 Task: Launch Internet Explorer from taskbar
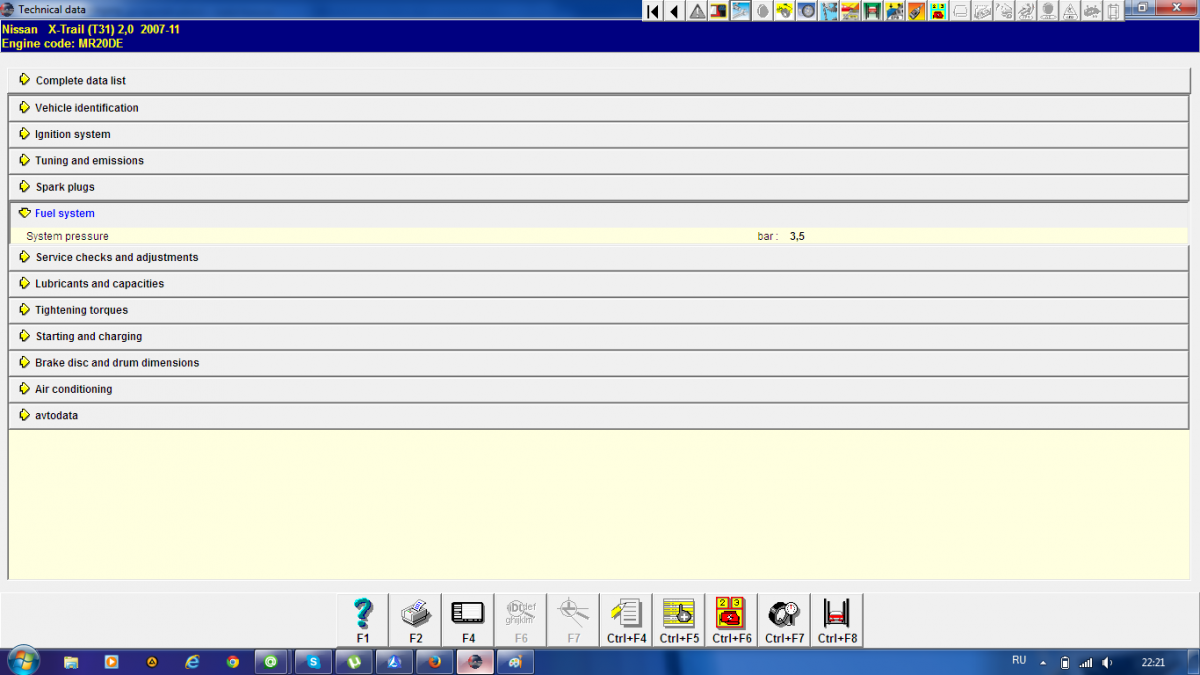192,662
